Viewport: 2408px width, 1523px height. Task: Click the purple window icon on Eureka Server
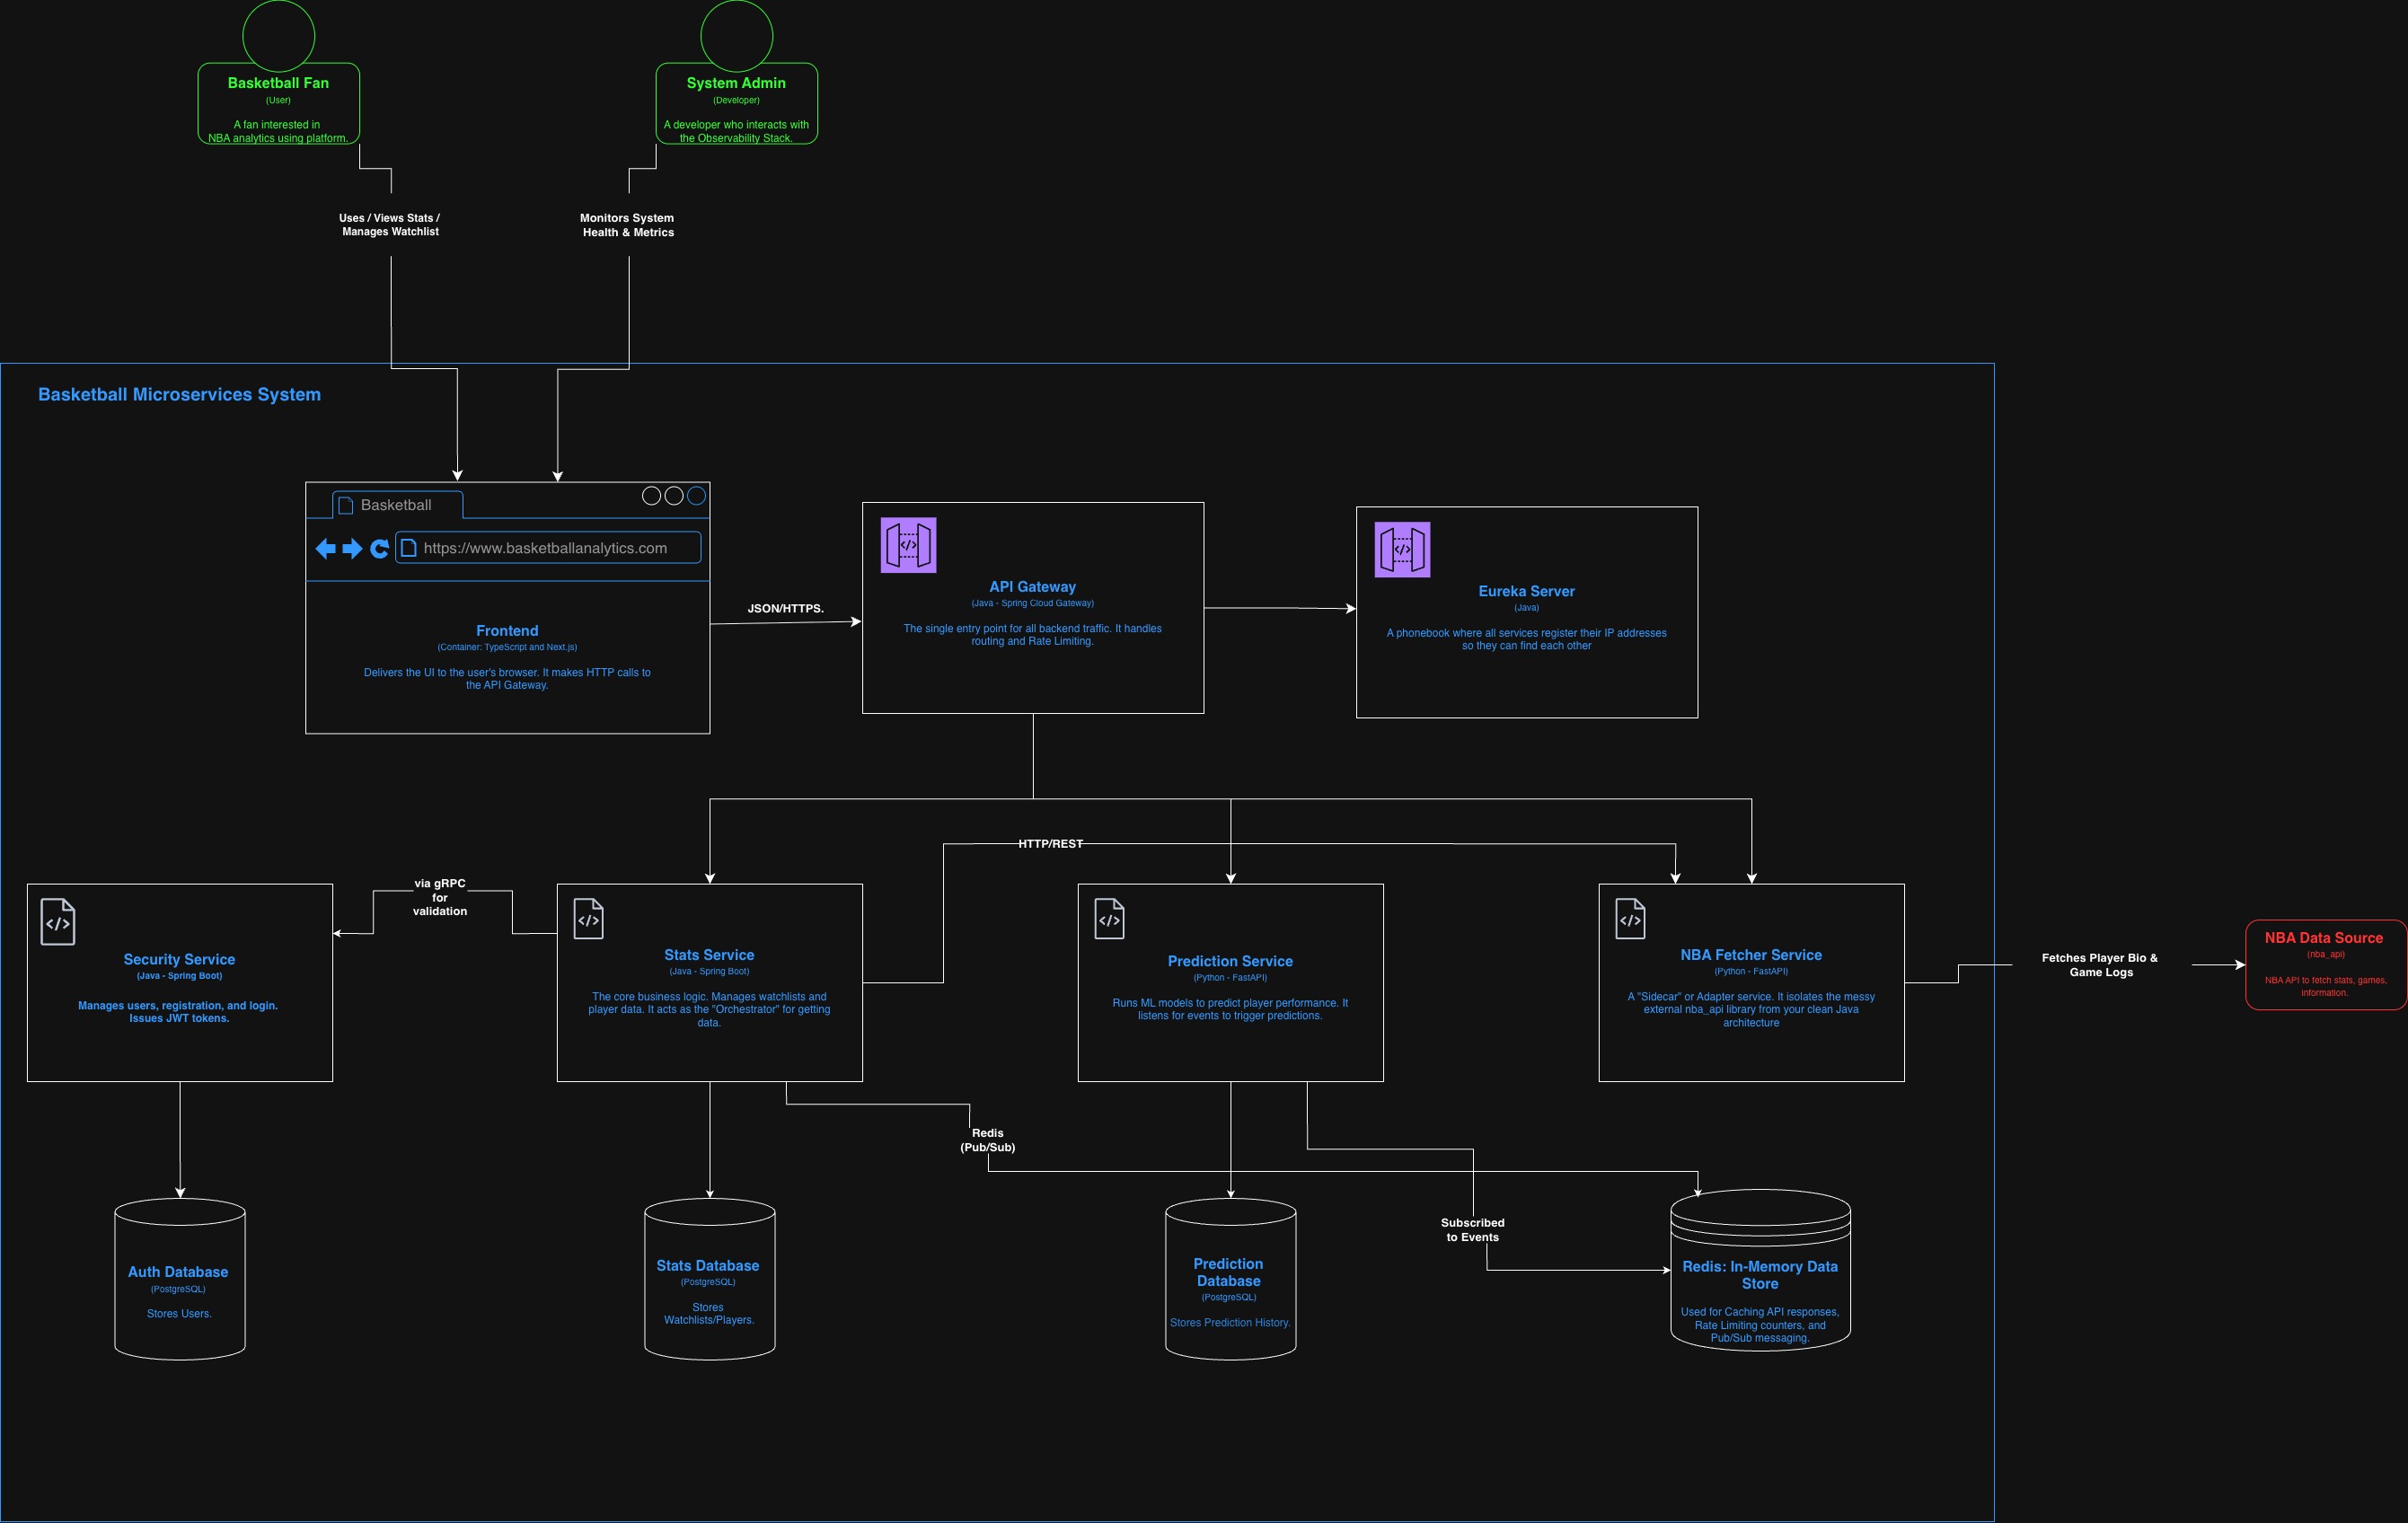click(1401, 549)
